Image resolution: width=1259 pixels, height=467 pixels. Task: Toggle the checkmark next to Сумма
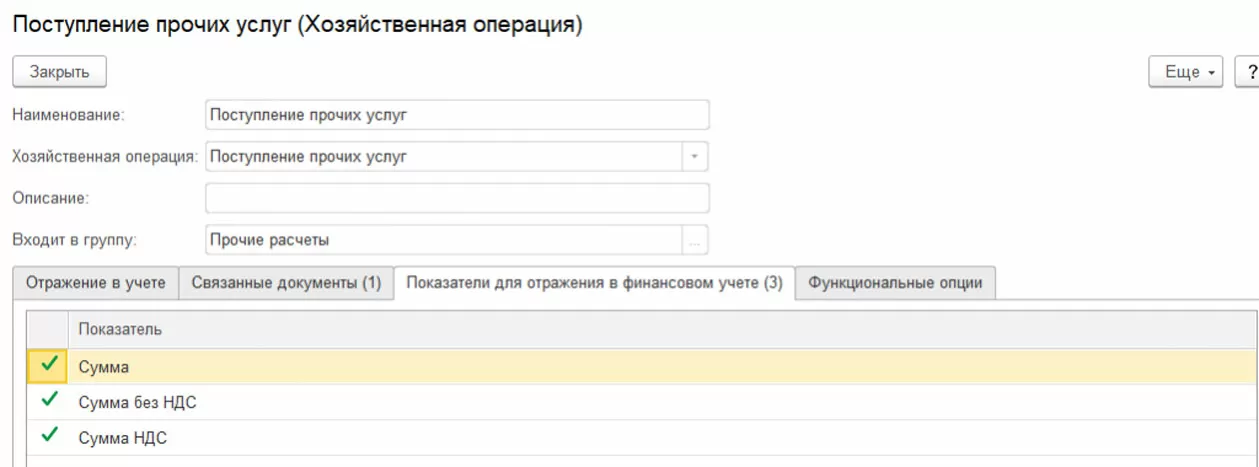click(x=47, y=366)
